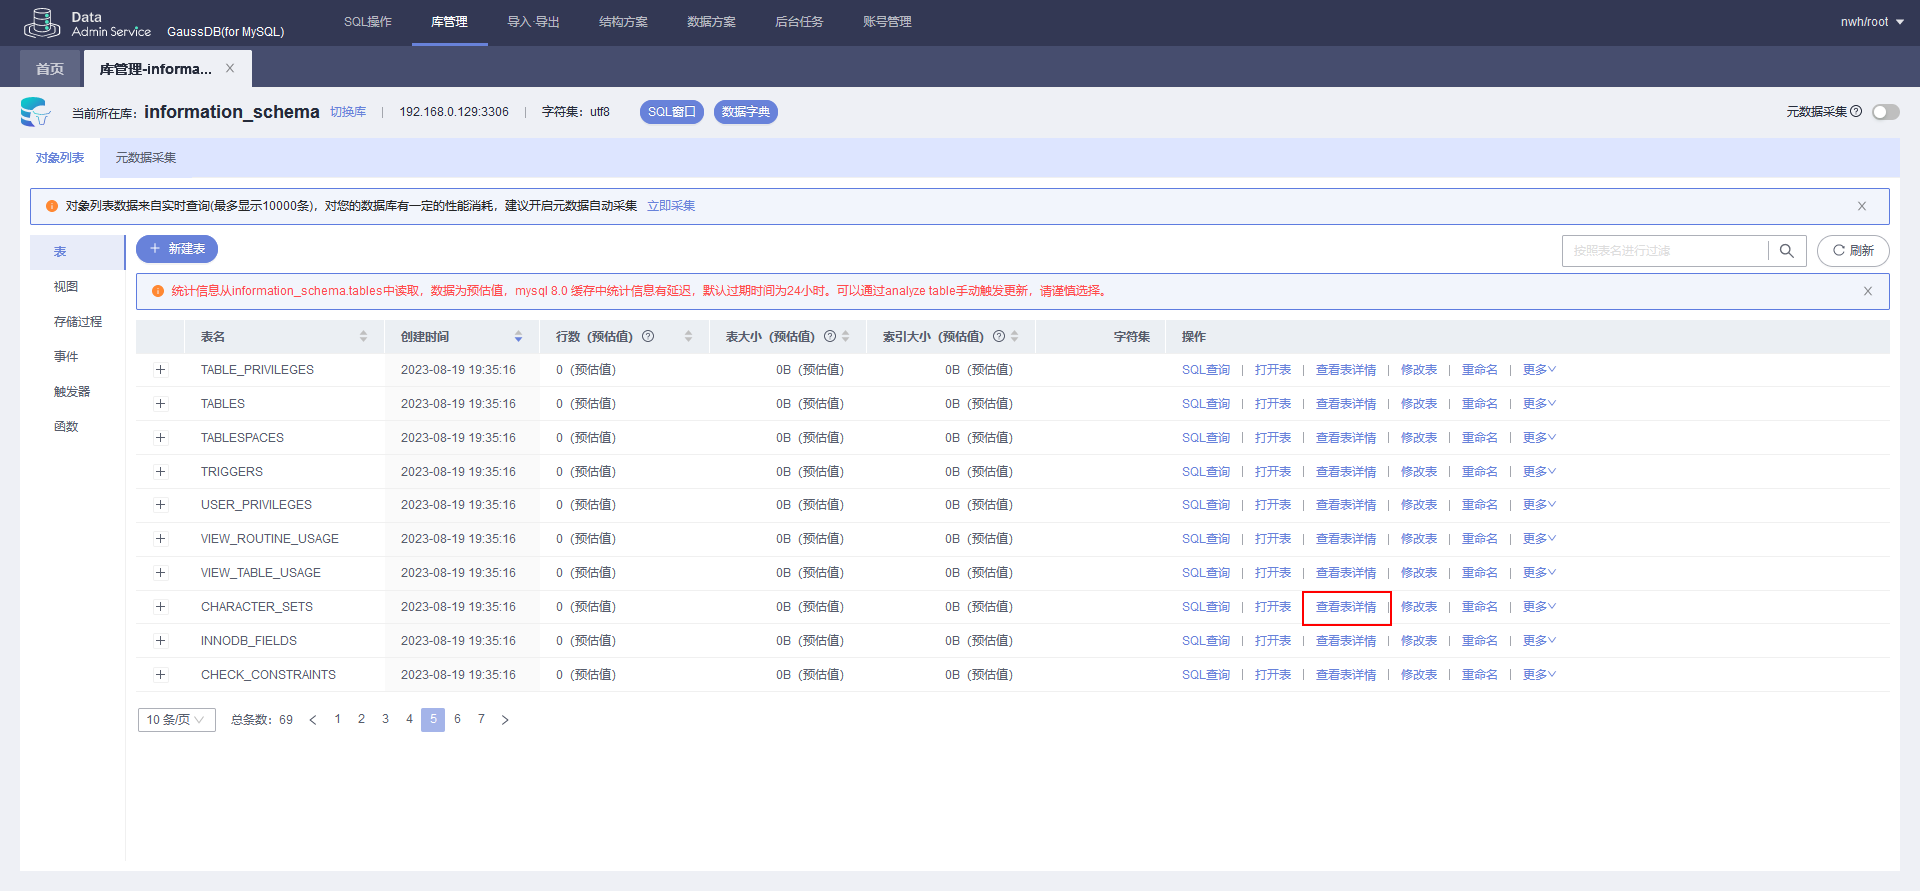The height and width of the screenshot is (891, 1920).
Task: Click 打开表 for TRIGGERS row
Action: (x=1273, y=472)
